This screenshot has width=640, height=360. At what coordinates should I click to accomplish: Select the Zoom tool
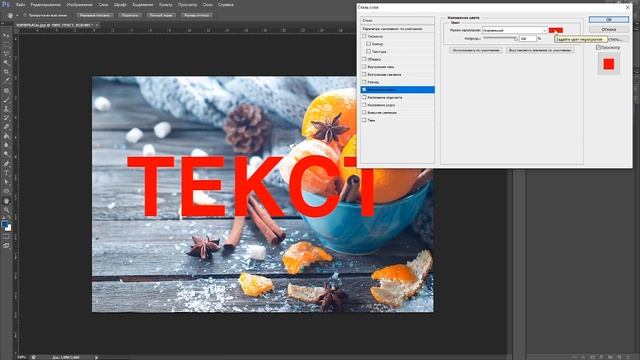6,210
